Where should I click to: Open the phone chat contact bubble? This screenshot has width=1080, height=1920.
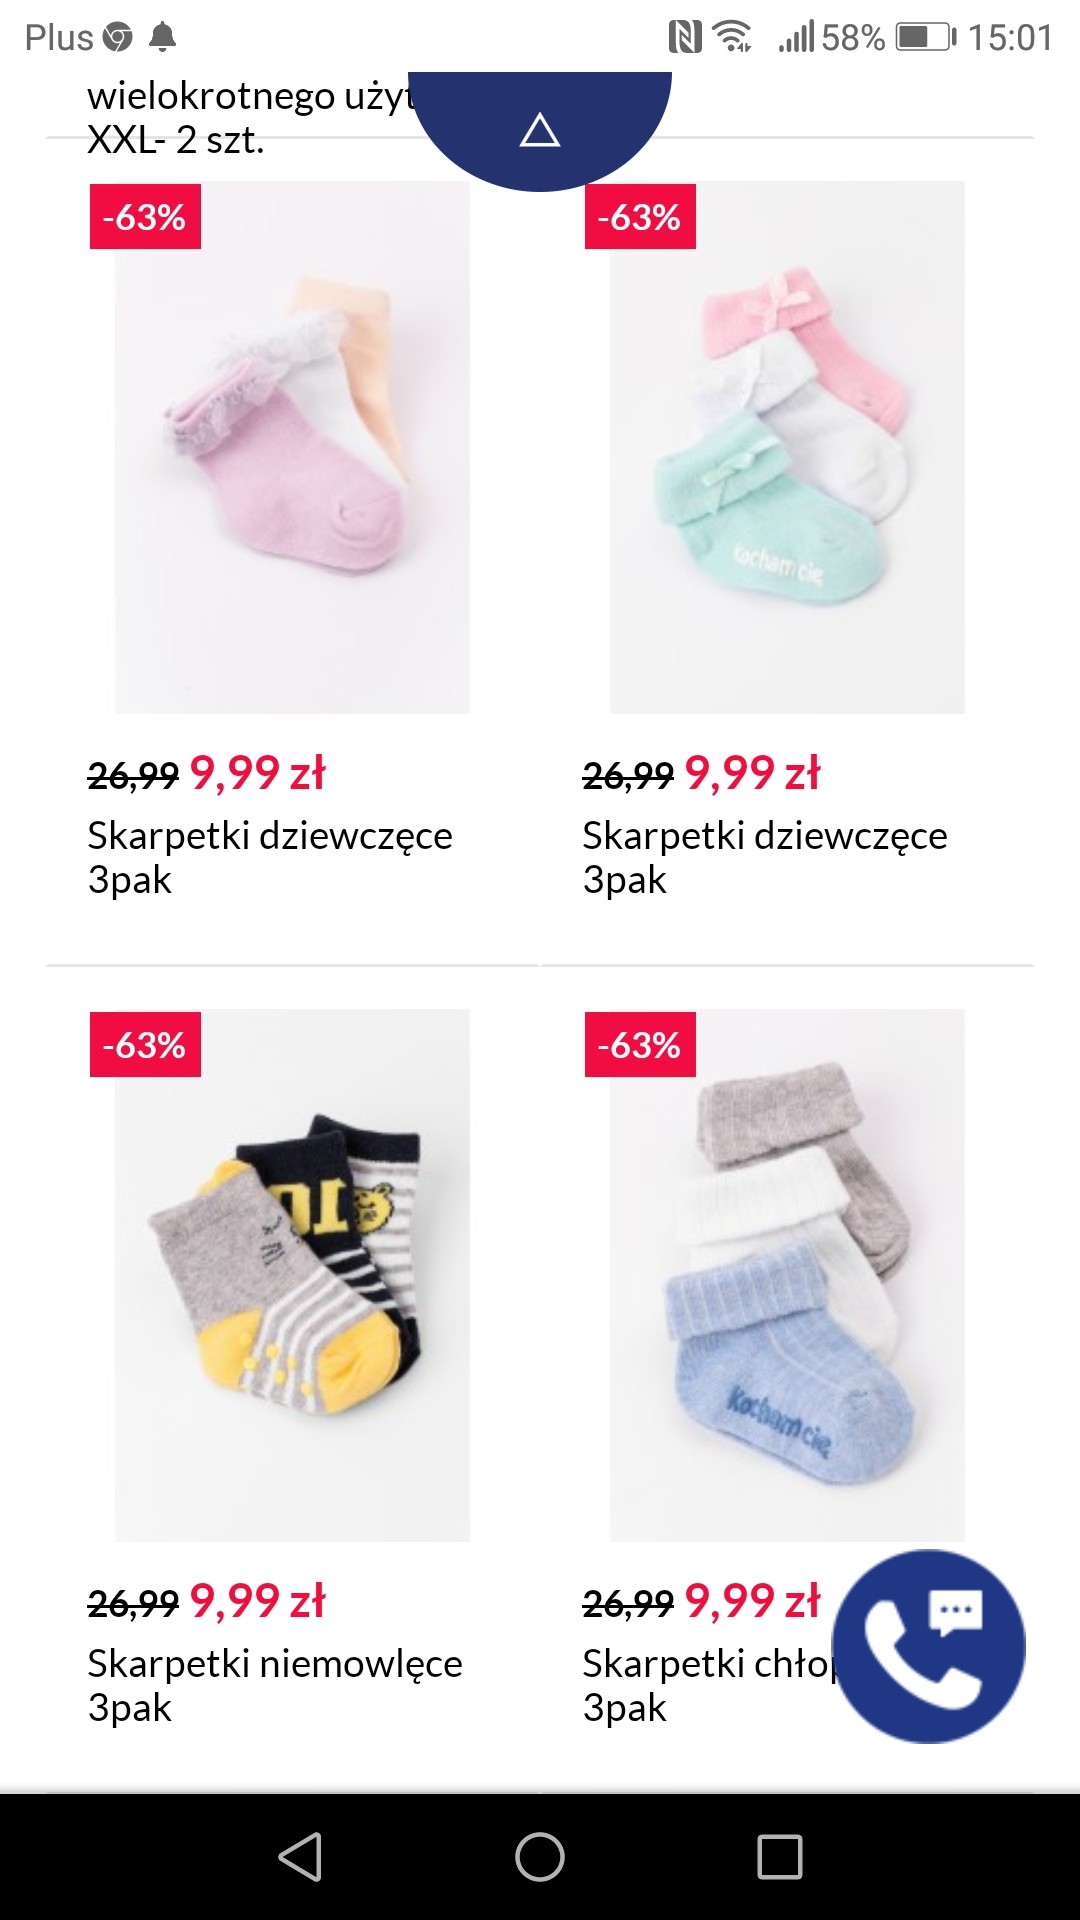coord(929,1646)
